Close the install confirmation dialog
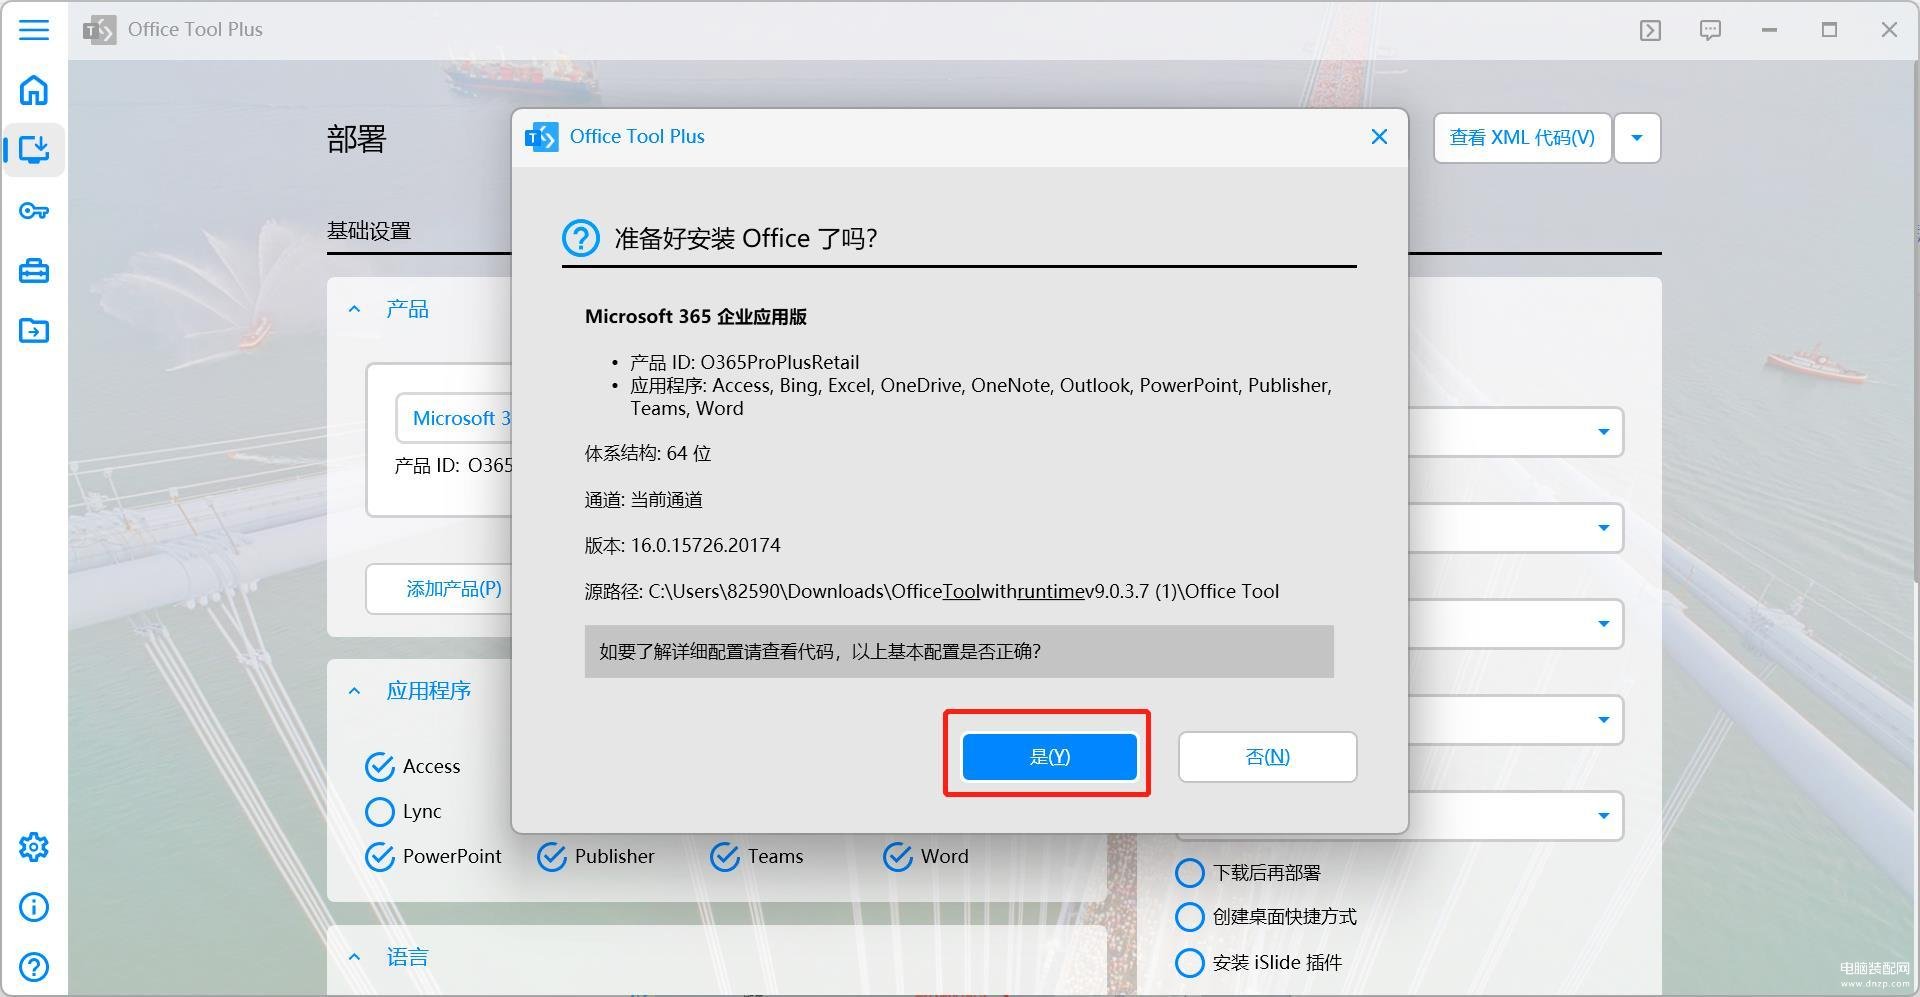The height and width of the screenshot is (997, 1920). coord(1379,136)
